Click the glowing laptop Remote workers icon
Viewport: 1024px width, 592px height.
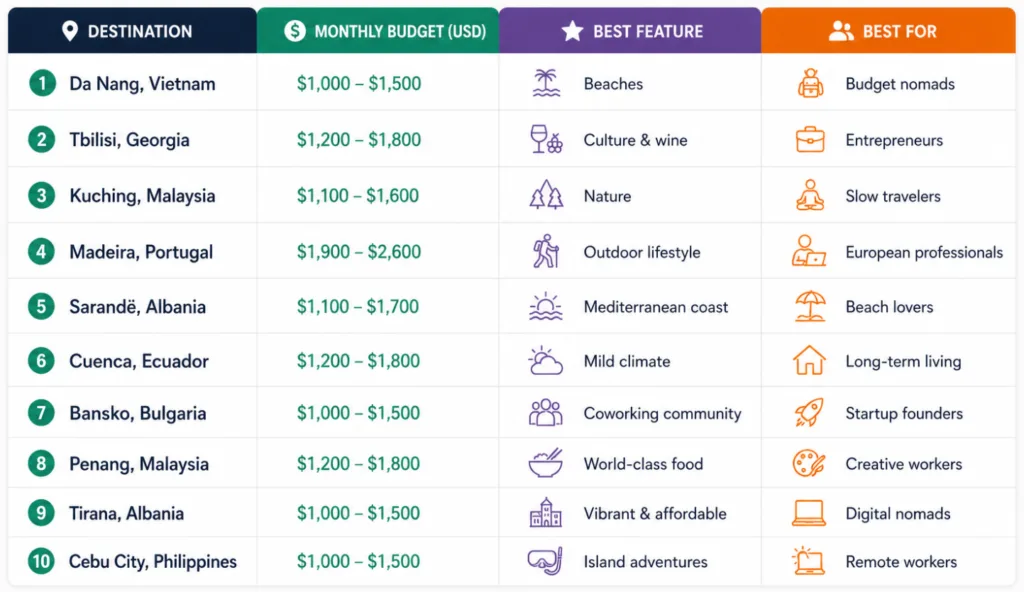coord(808,561)
